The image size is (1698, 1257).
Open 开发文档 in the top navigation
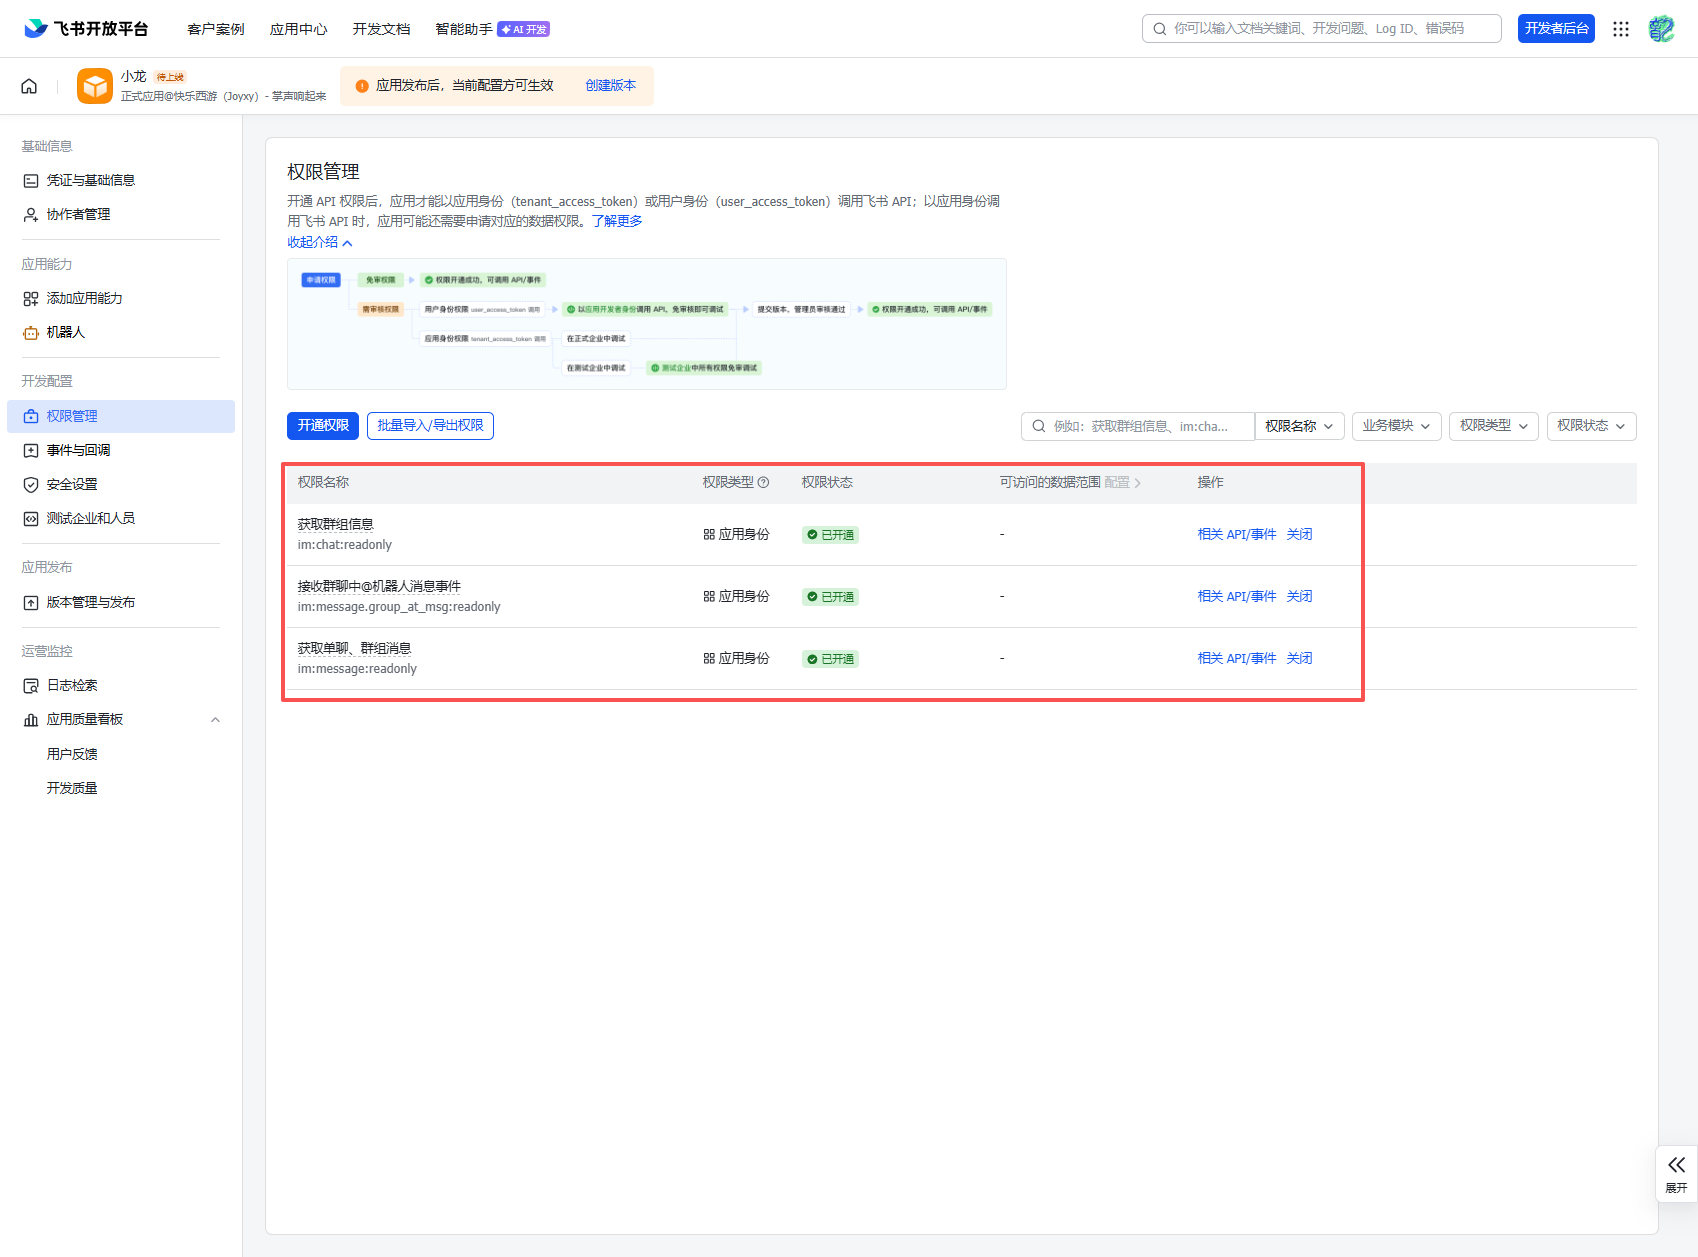[x=381, y=29]
